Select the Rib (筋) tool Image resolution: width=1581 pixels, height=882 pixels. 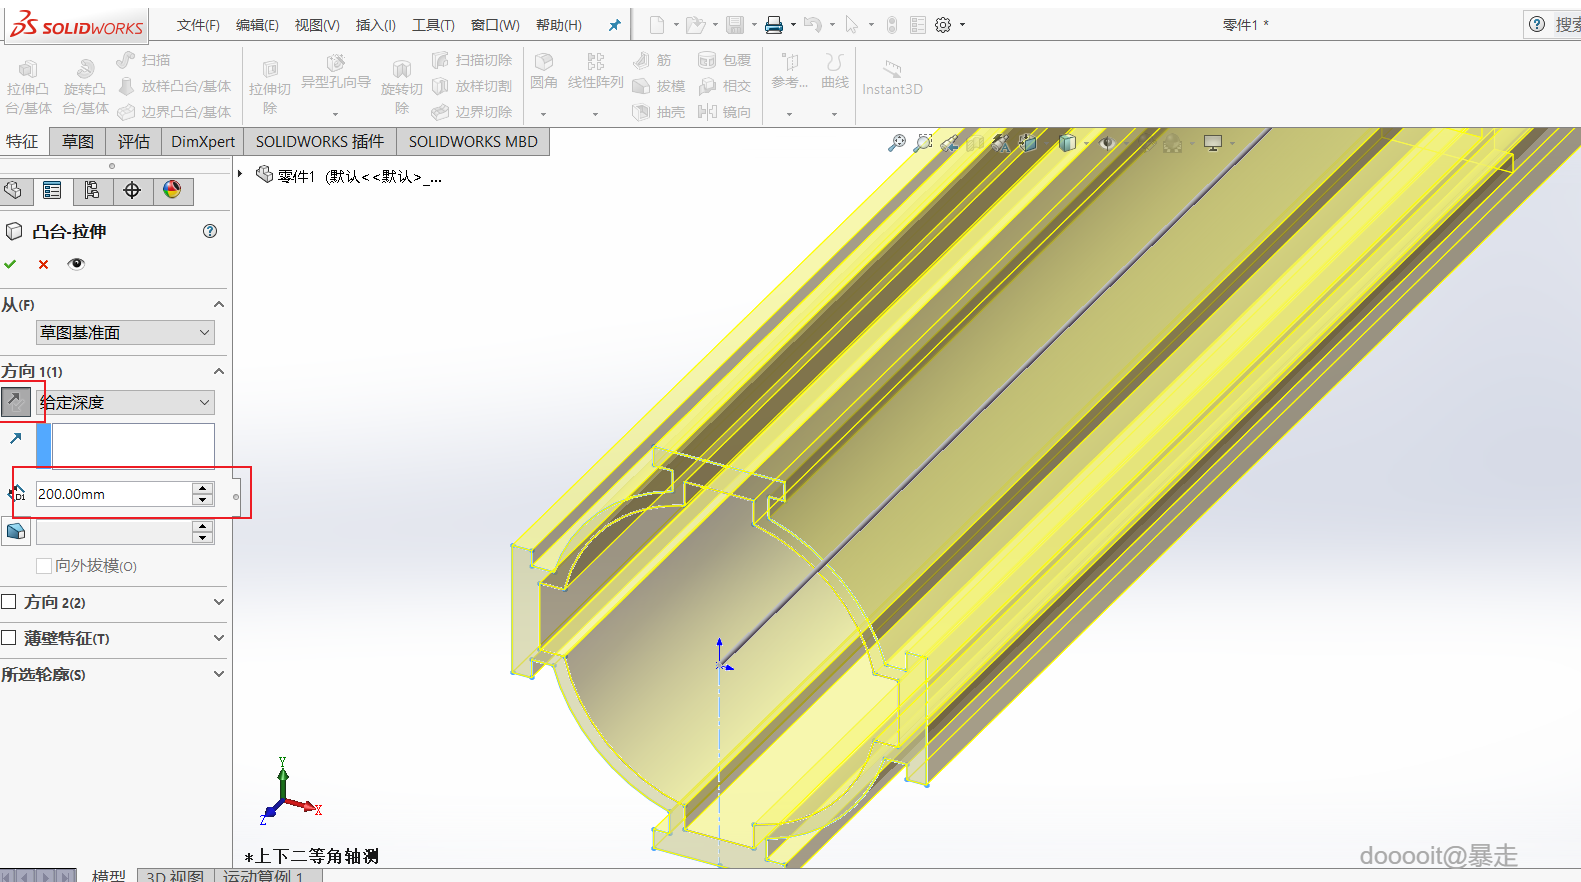652,60
